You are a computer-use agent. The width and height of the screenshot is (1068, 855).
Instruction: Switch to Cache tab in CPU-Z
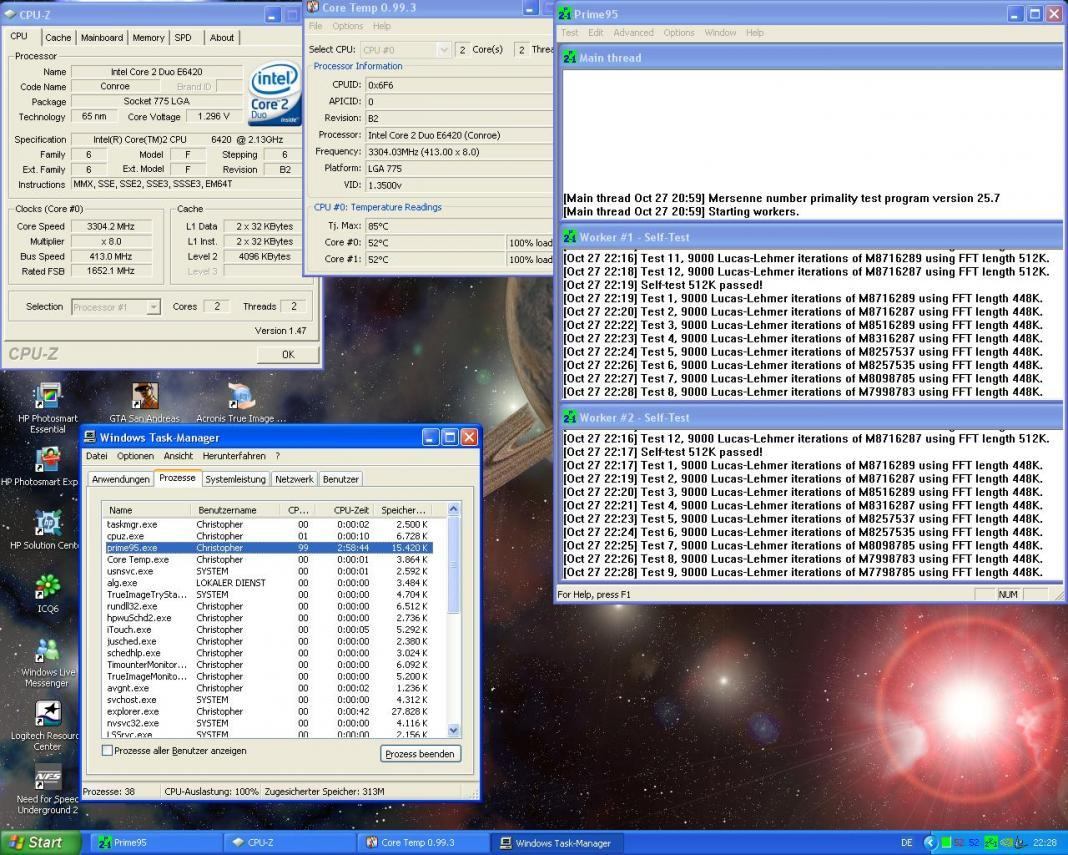click(x=58, y=37)
